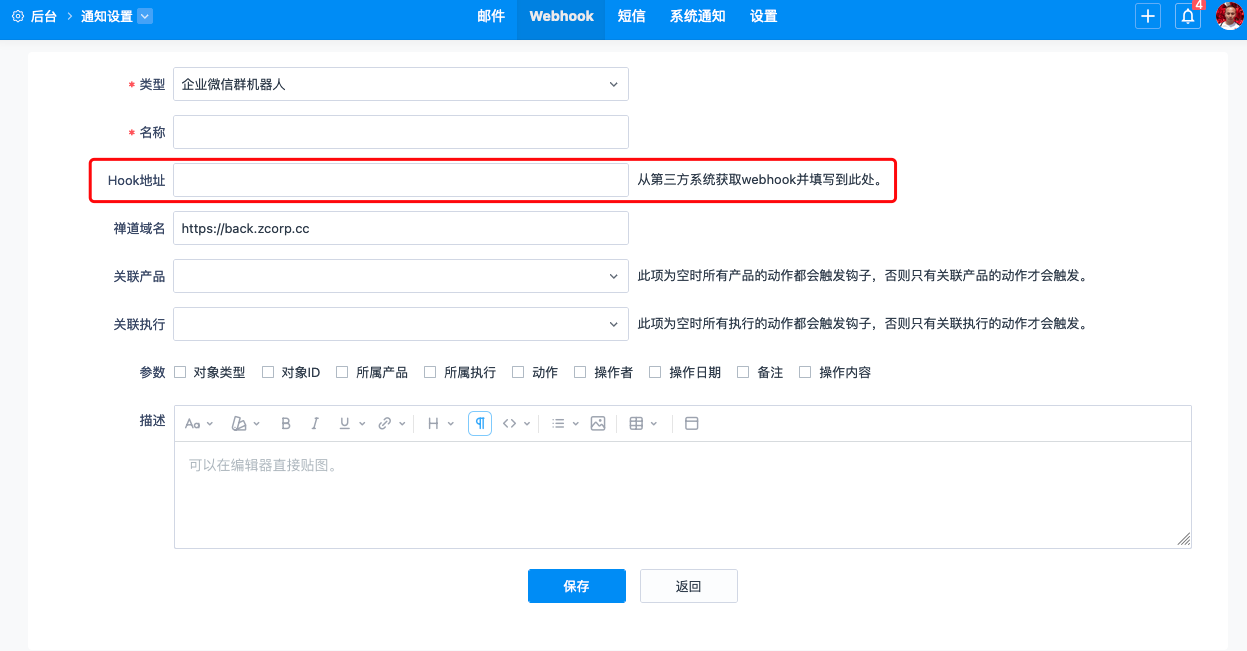Switch to the 邮件 tab

pos(491,17)
